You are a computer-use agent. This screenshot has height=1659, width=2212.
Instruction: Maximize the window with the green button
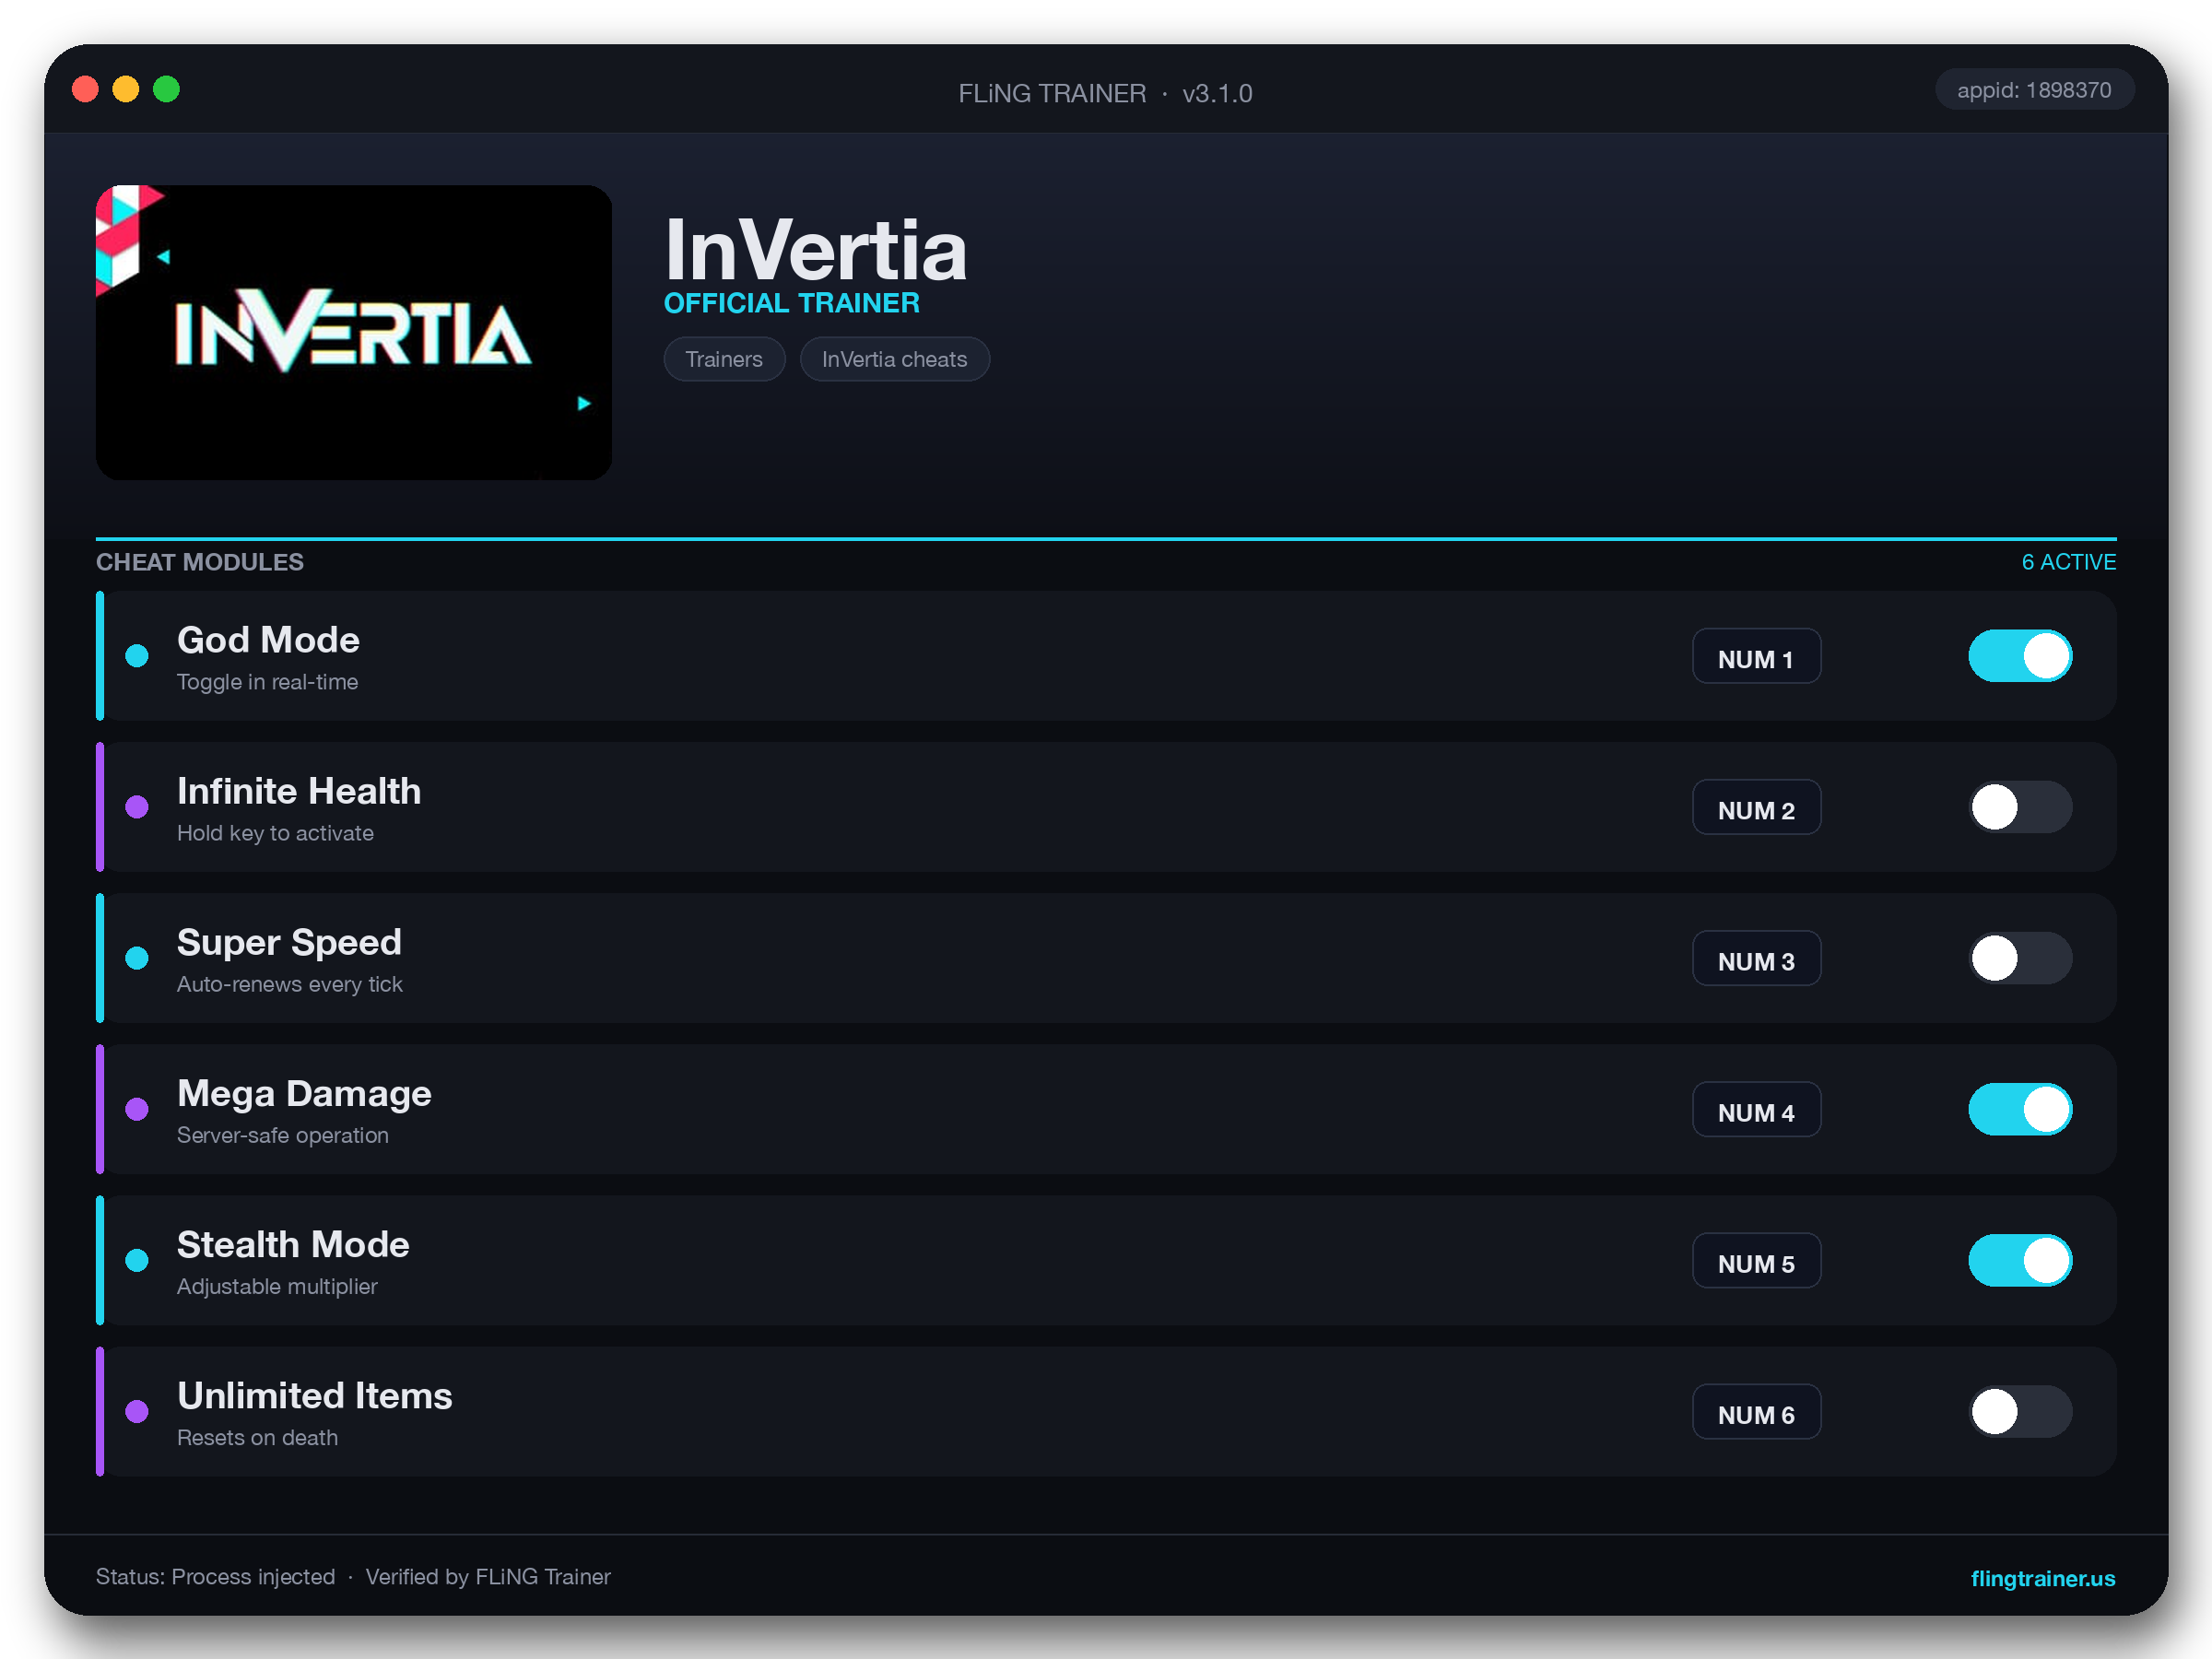pos(166,89)
